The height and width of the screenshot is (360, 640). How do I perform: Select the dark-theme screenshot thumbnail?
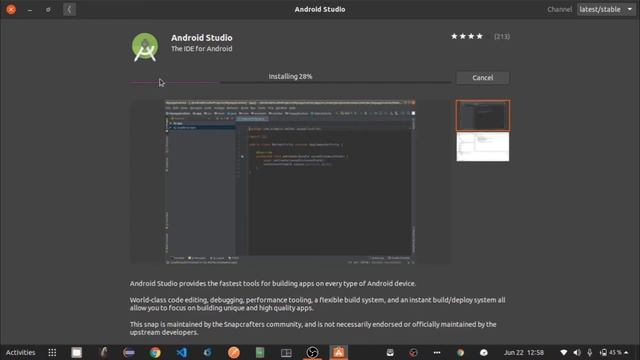[483, 116]
